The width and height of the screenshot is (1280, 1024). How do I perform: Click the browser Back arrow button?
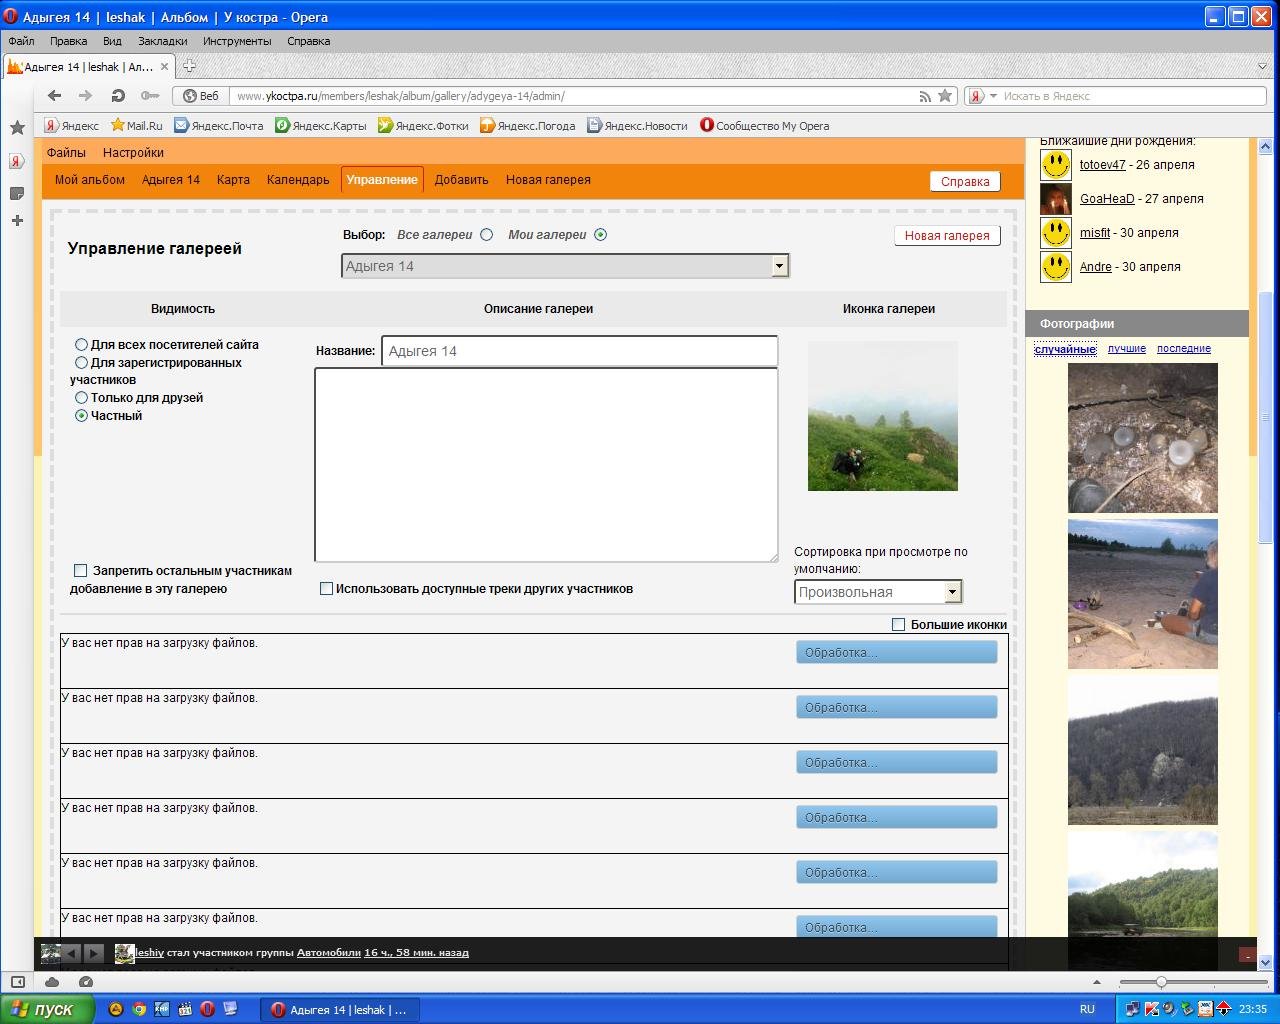click(54, 96)
